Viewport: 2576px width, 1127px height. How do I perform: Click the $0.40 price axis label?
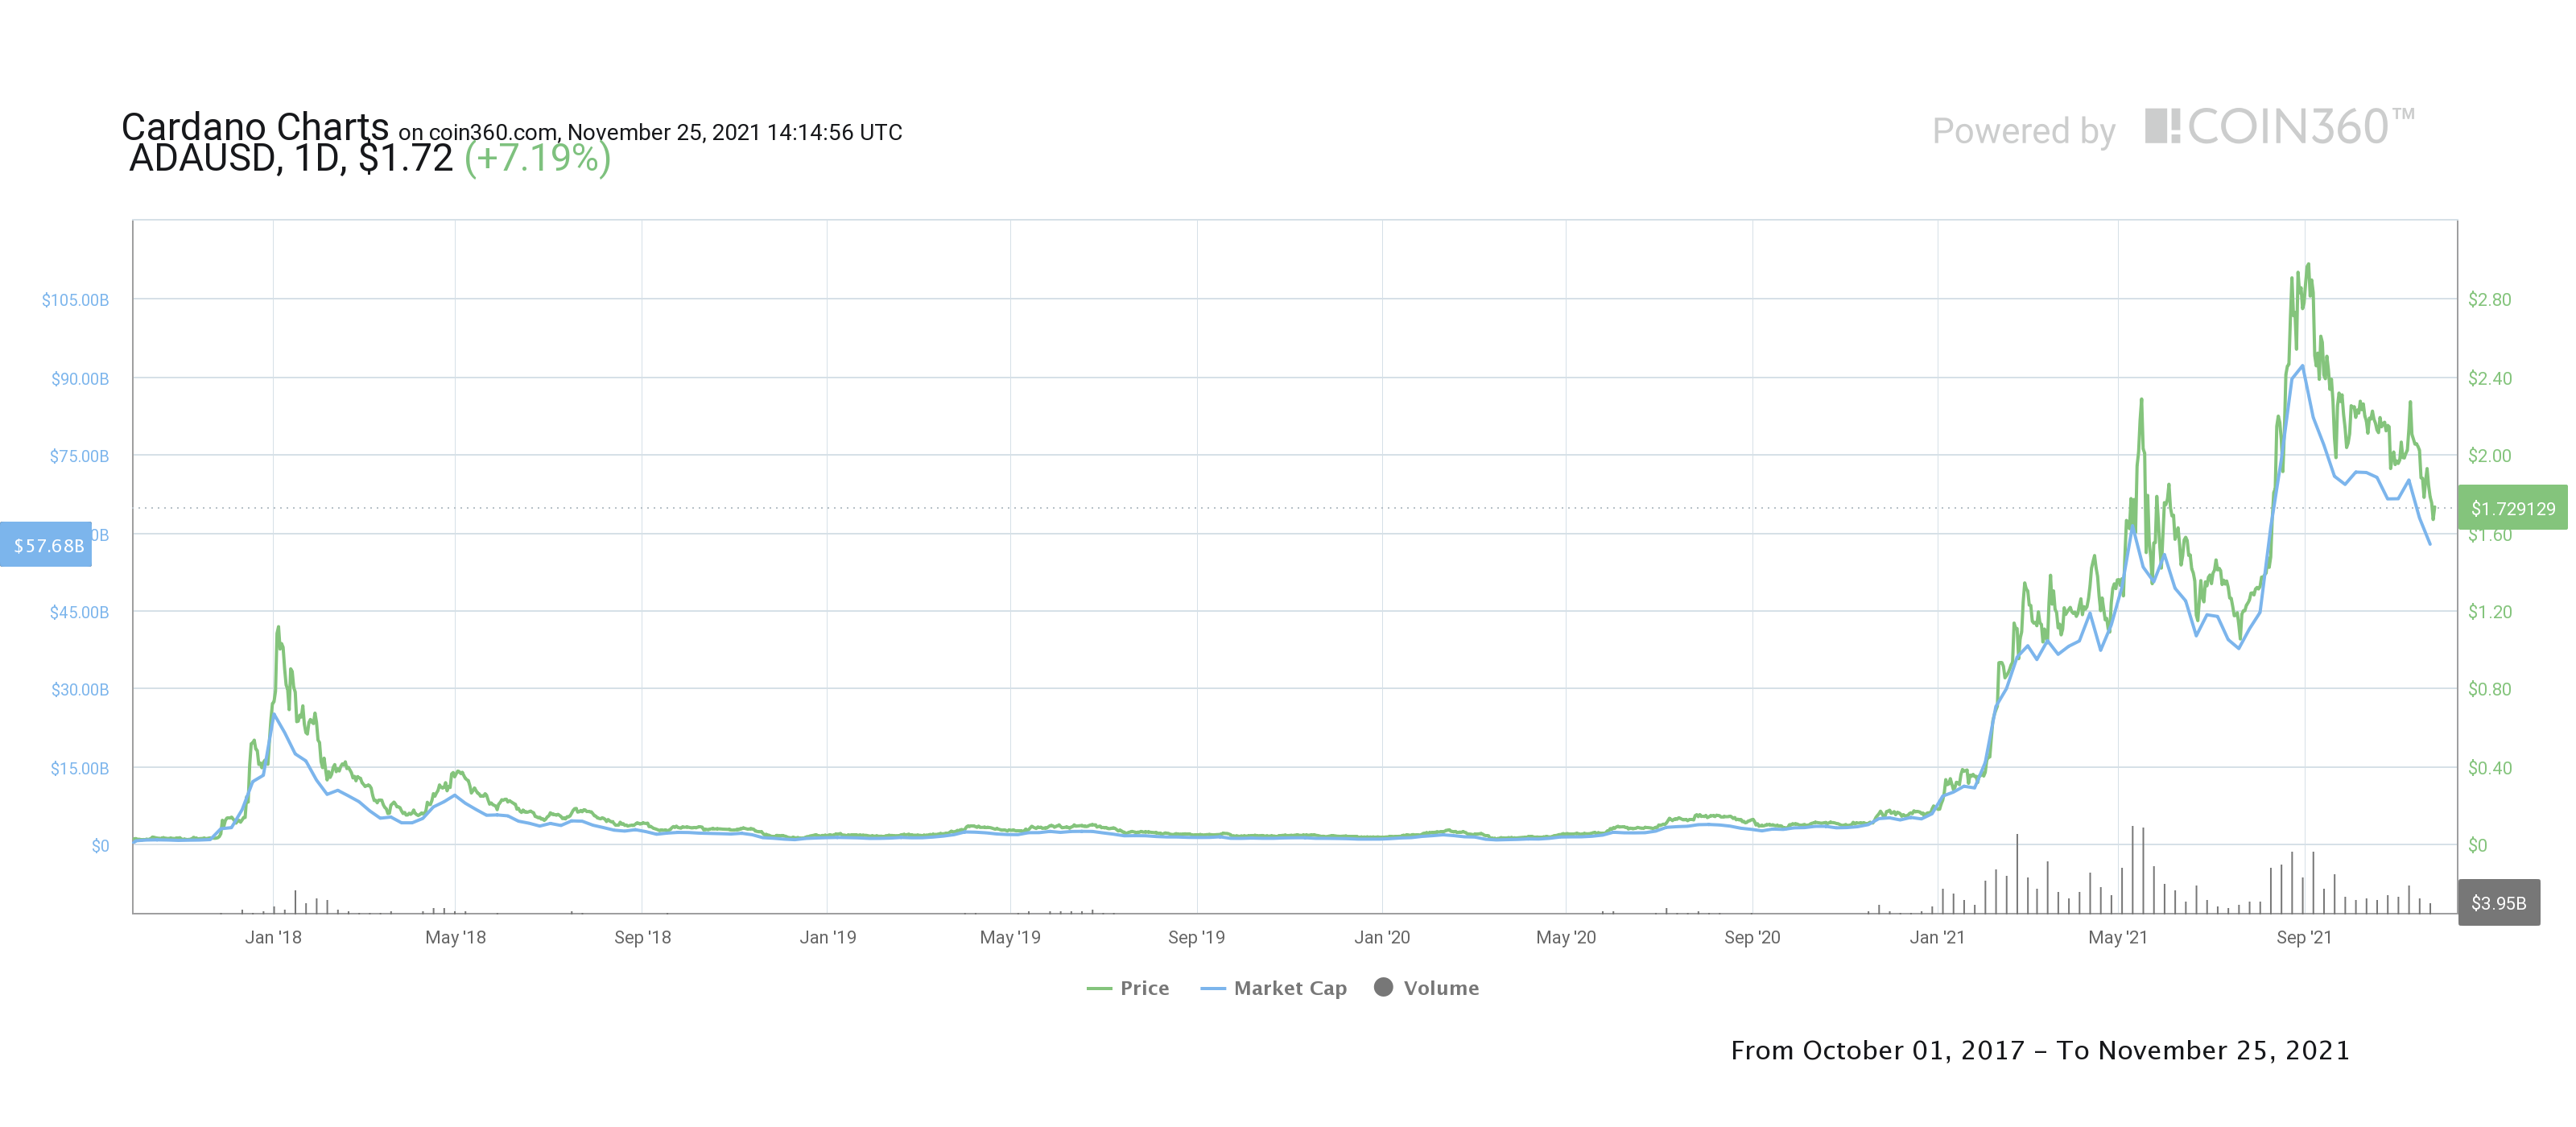(x=2488, y=768)
